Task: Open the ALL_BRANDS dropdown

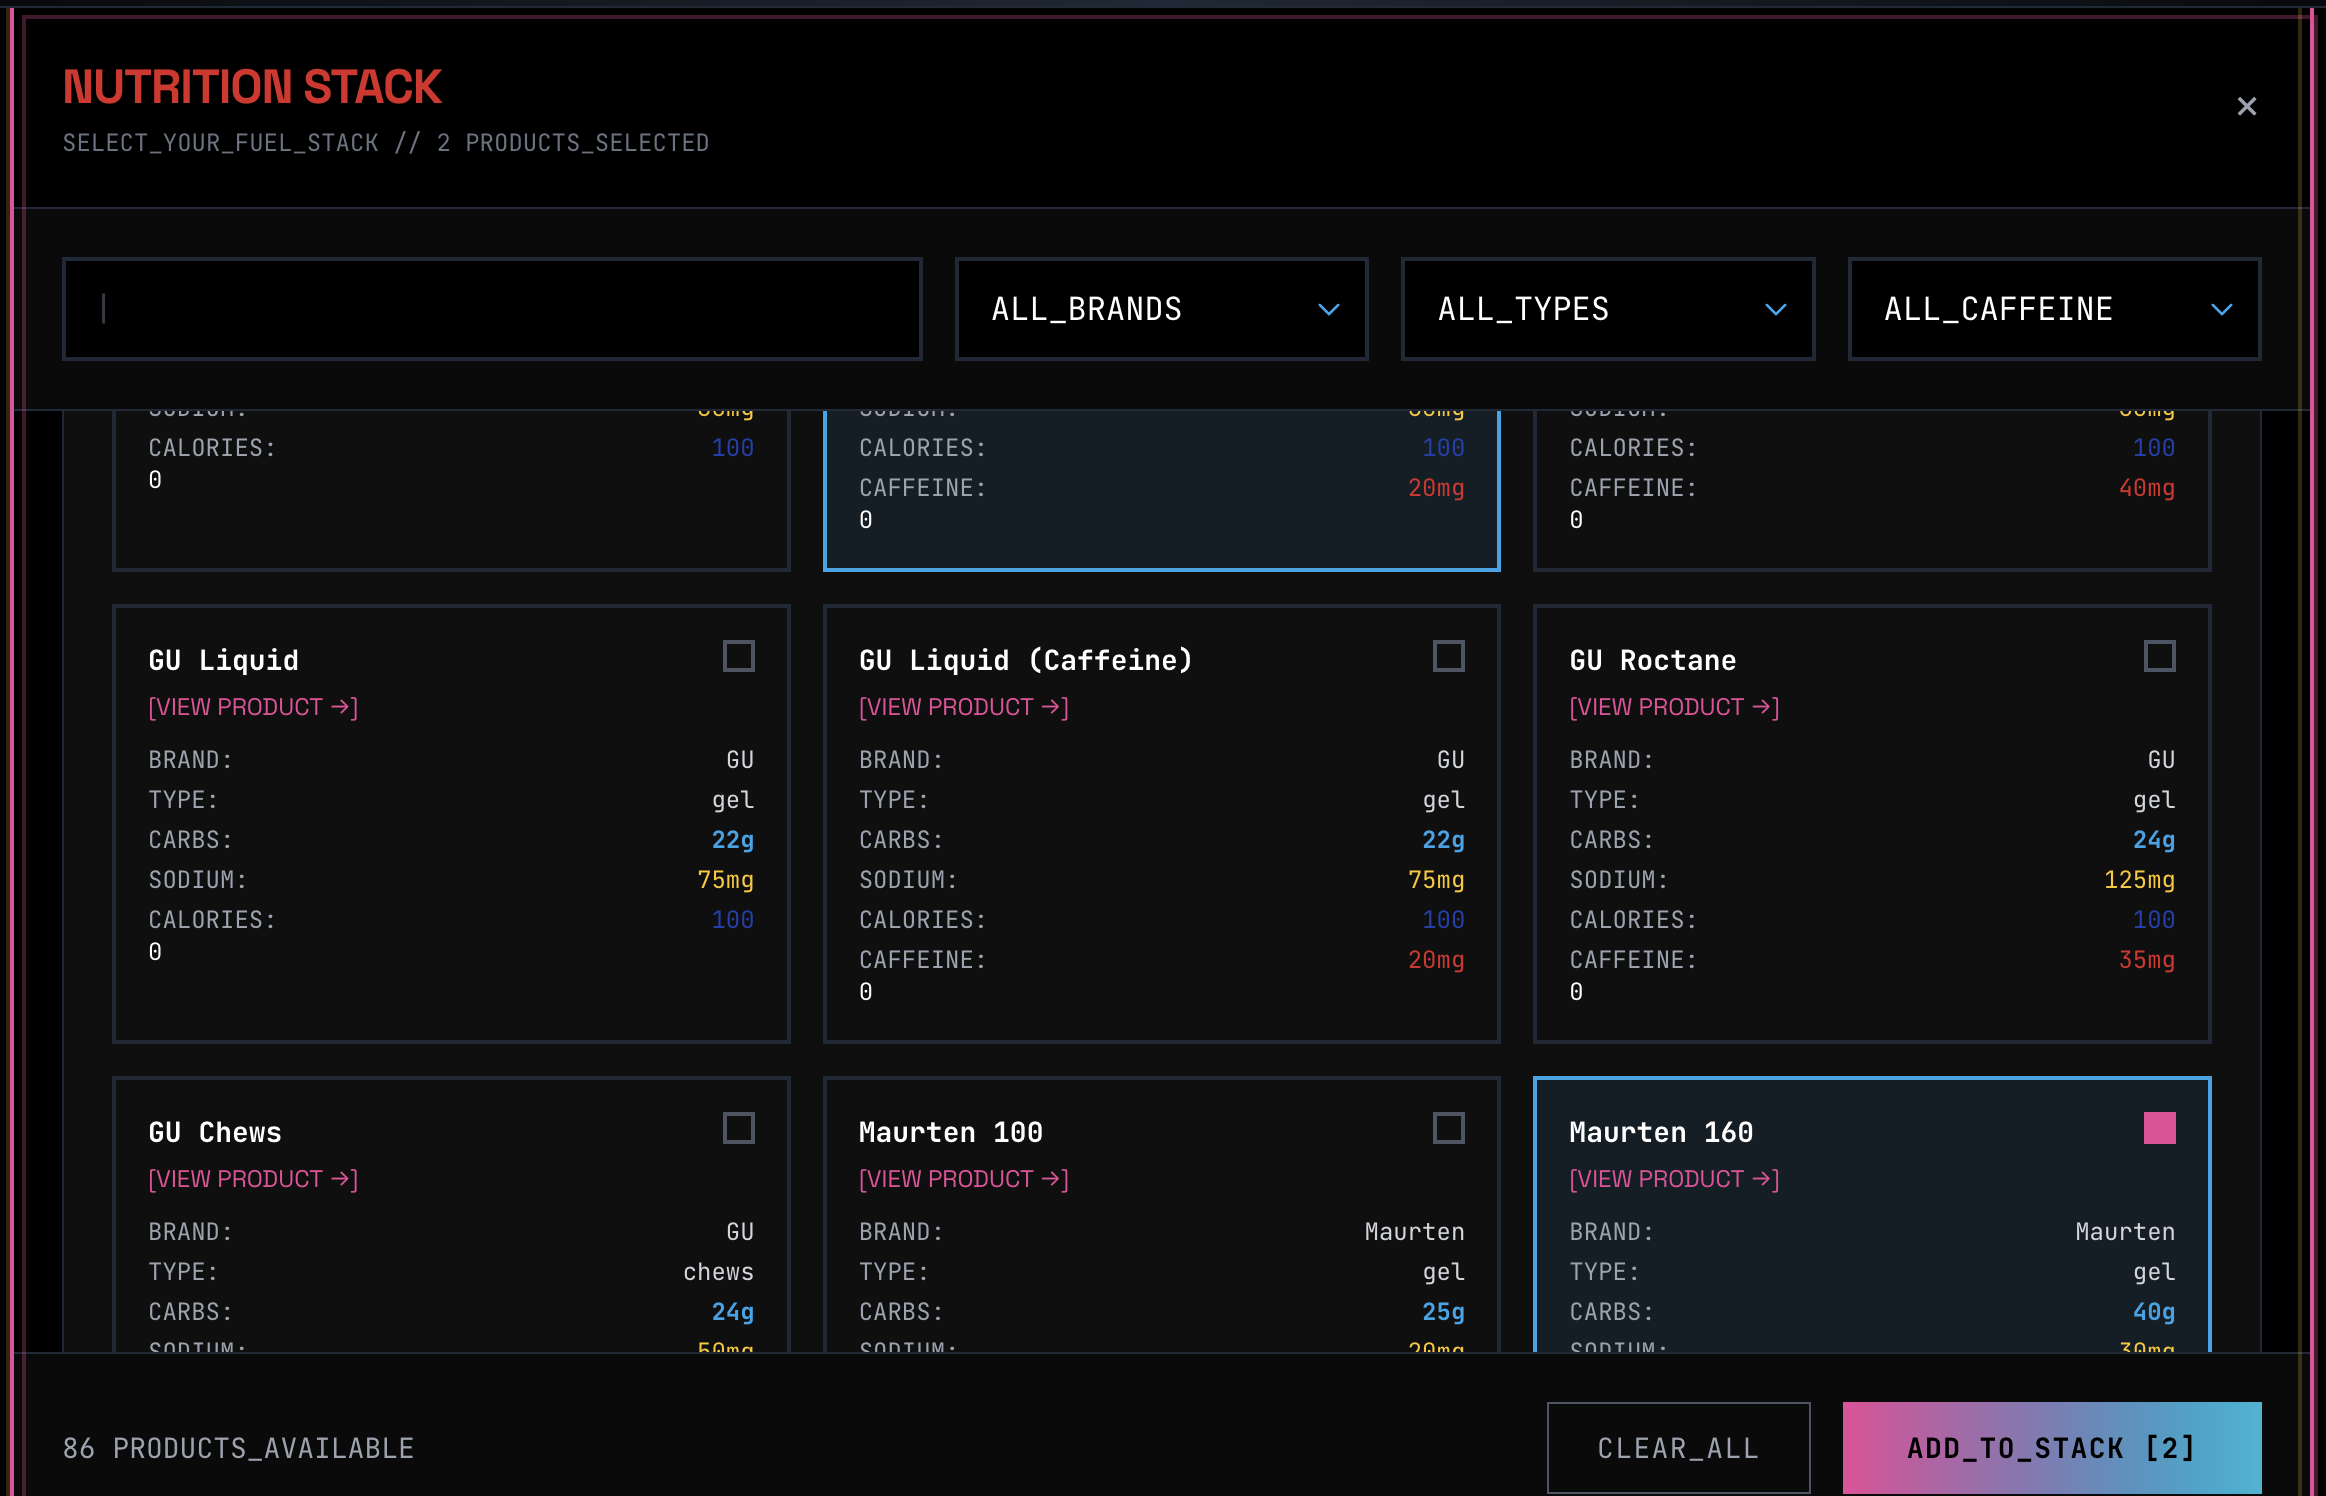Action: tap(1161, 309)
